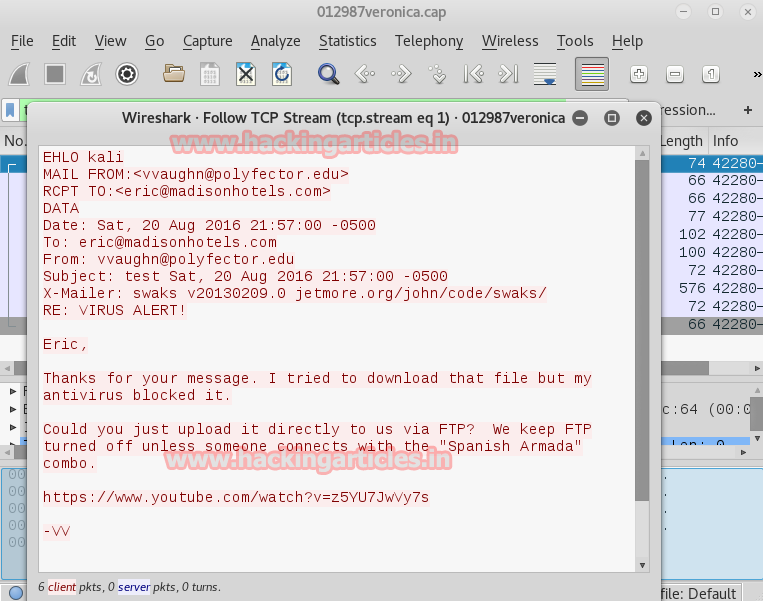Open expert information status bar circle
The width and height of the screenshot is (763, 601).
[16, 593]
